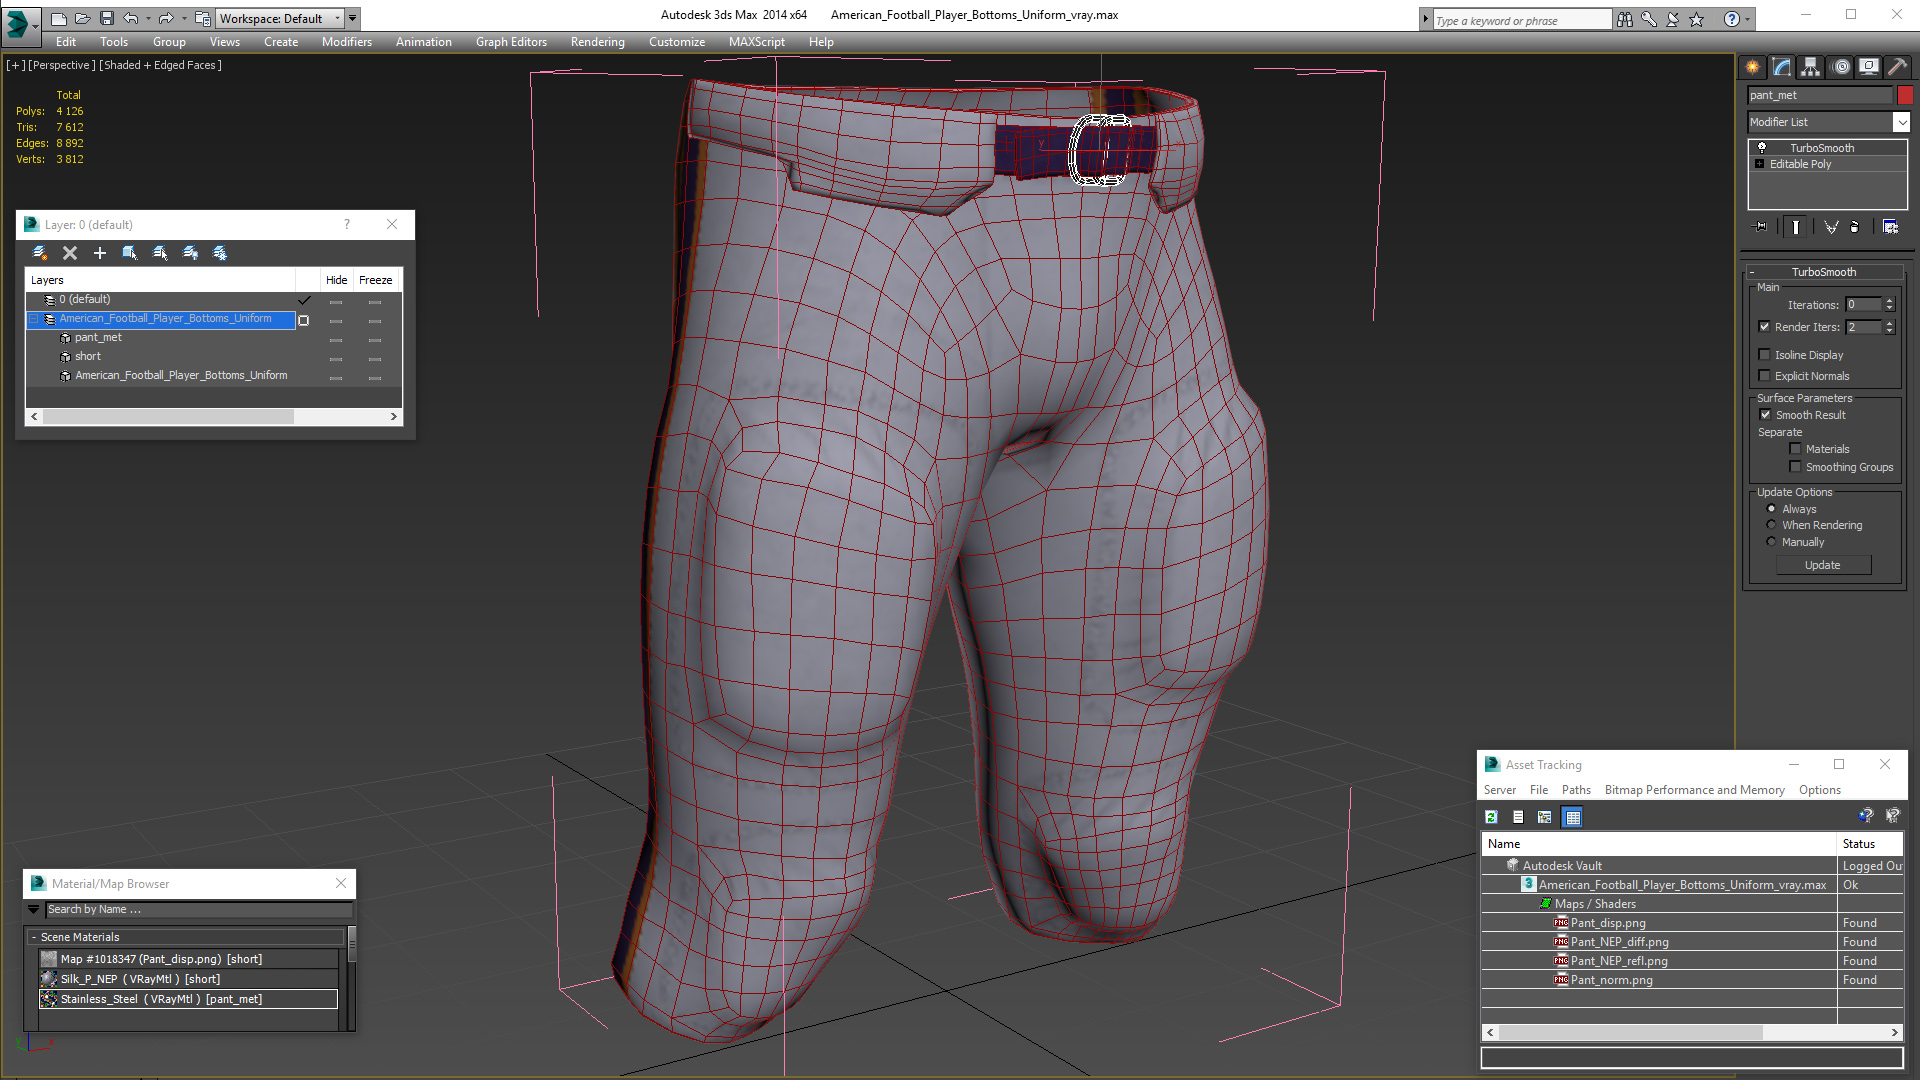Viewport: 1920px width, 1080px height.
Task: Open the redo history dropdown arrow
Action: [x=183, y=18]
